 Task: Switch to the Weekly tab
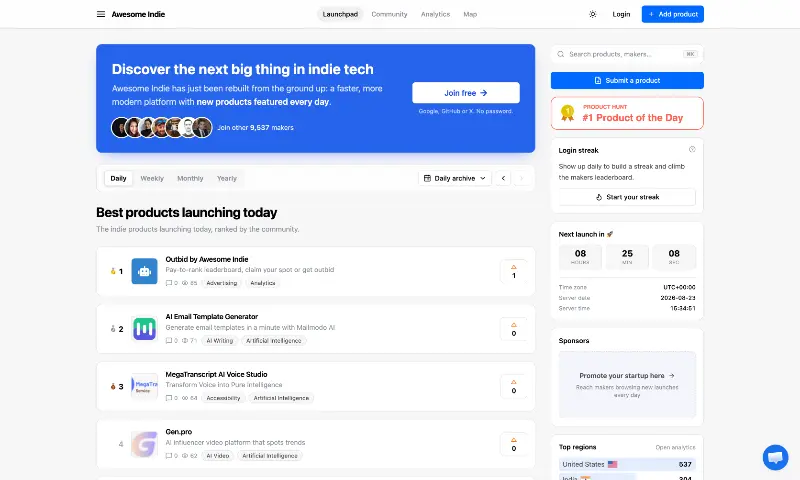(152, 179)
